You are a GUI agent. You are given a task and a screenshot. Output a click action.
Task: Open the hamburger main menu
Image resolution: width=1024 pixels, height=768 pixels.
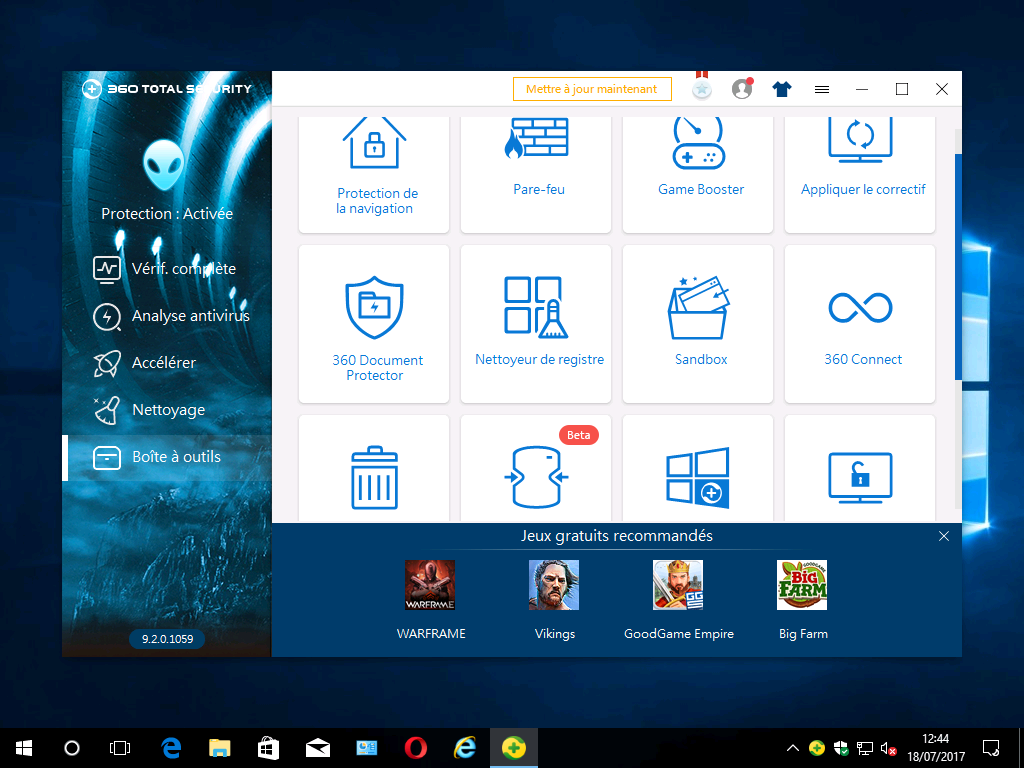(821, 89)
